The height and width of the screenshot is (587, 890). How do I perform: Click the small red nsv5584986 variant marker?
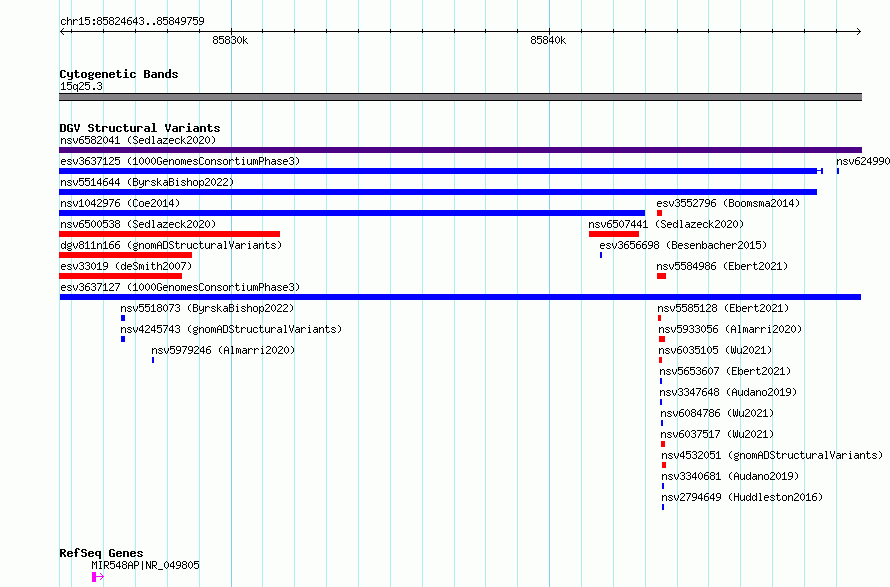click(661, 276)
